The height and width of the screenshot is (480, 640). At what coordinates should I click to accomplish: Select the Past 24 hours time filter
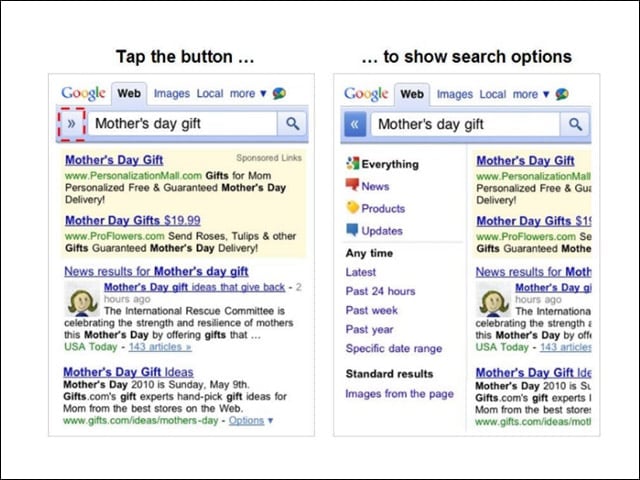380,291
